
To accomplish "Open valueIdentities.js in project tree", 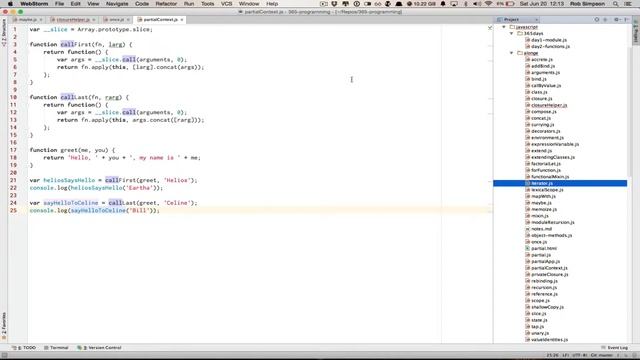I will click(x=549, y=340).
